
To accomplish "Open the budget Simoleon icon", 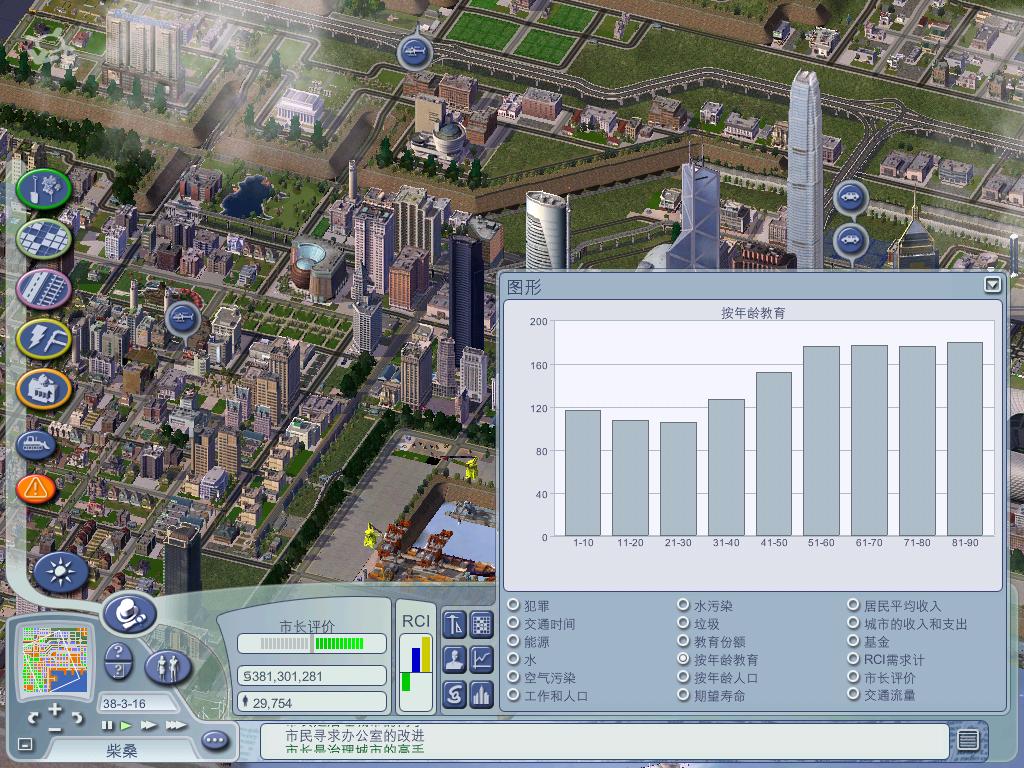I will click(x=455, y=694).
